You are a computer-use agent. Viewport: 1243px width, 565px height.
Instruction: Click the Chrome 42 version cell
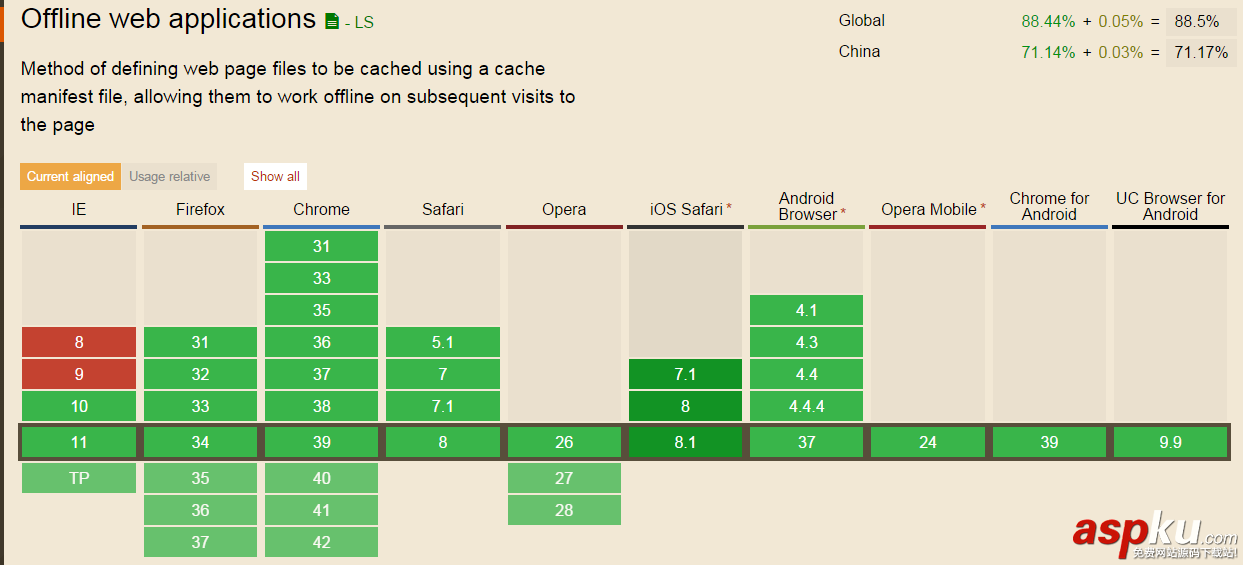tap(321, 542)
